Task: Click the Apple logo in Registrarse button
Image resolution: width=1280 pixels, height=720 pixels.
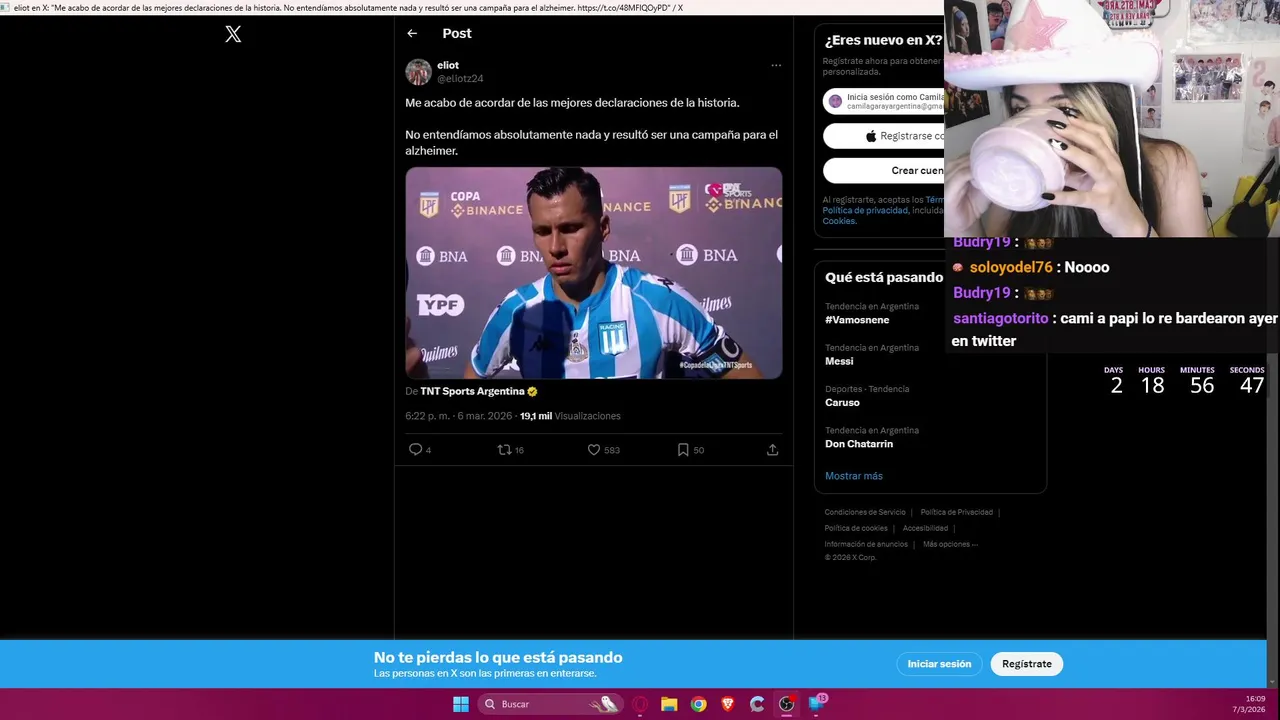Action: pos(871,136)
